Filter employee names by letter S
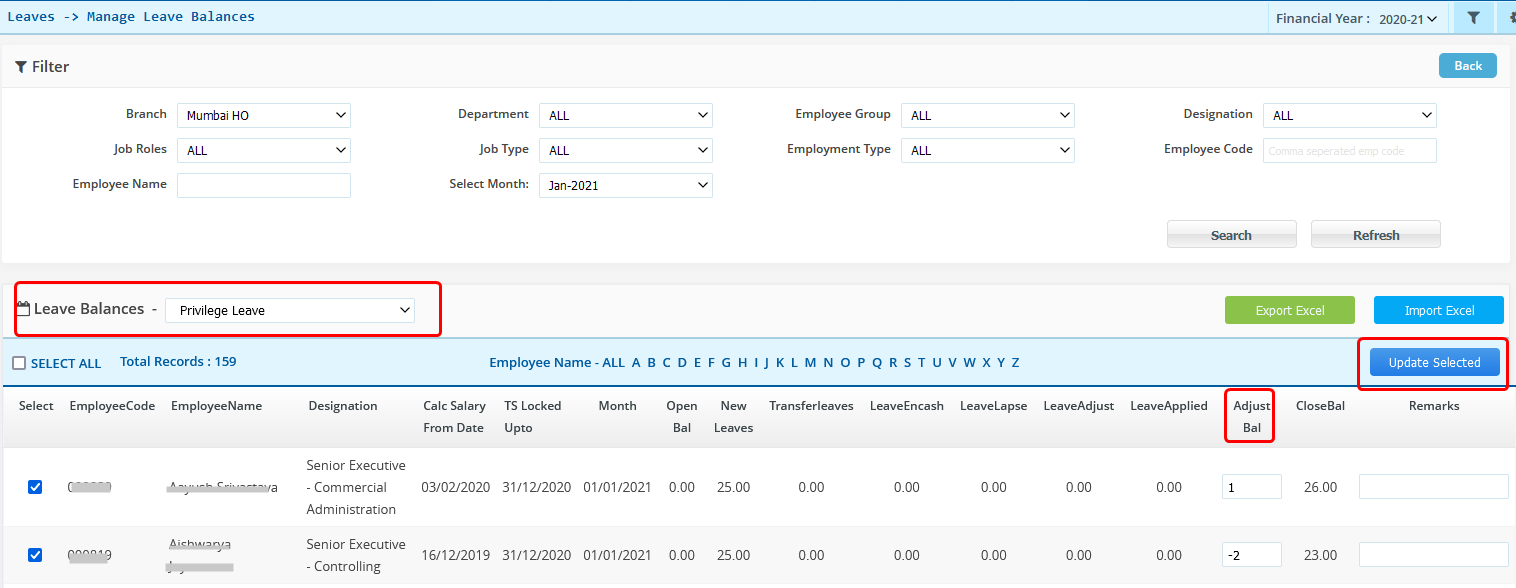 pos(906,362)
